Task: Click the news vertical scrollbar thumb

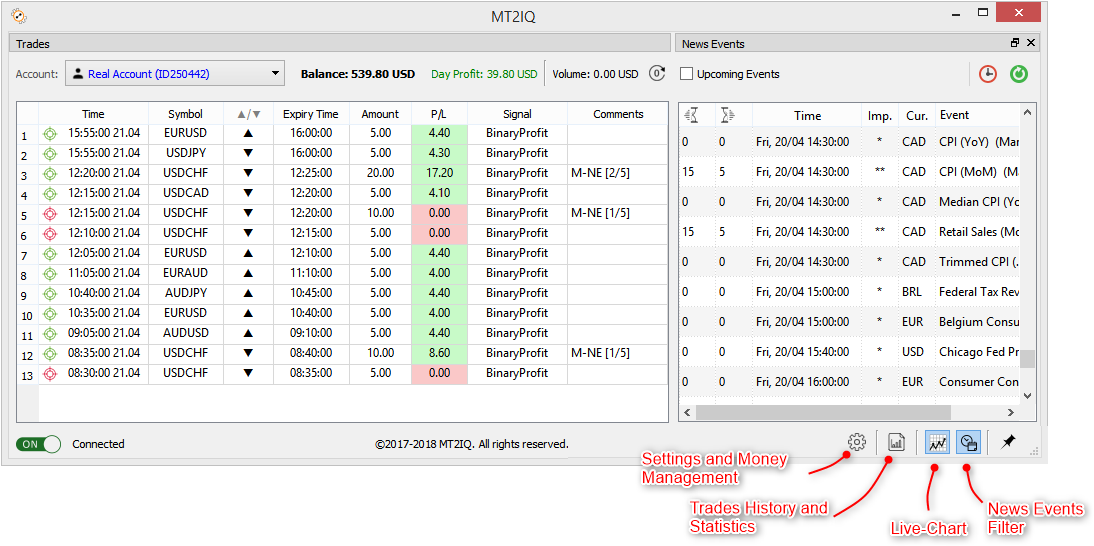Action: 1027,358
